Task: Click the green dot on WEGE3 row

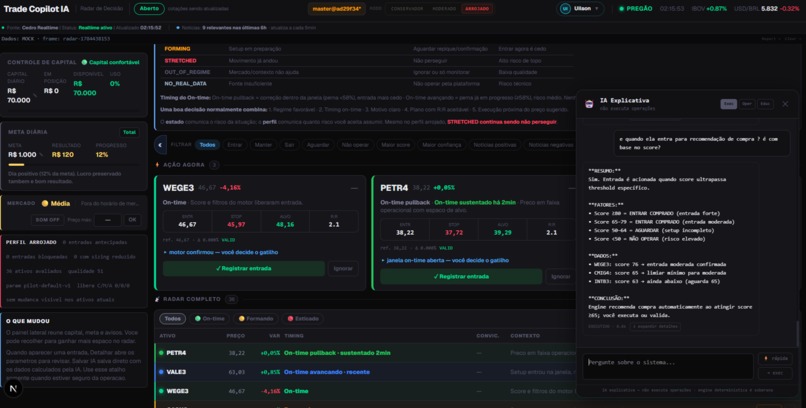Action: tap(161, 391)
